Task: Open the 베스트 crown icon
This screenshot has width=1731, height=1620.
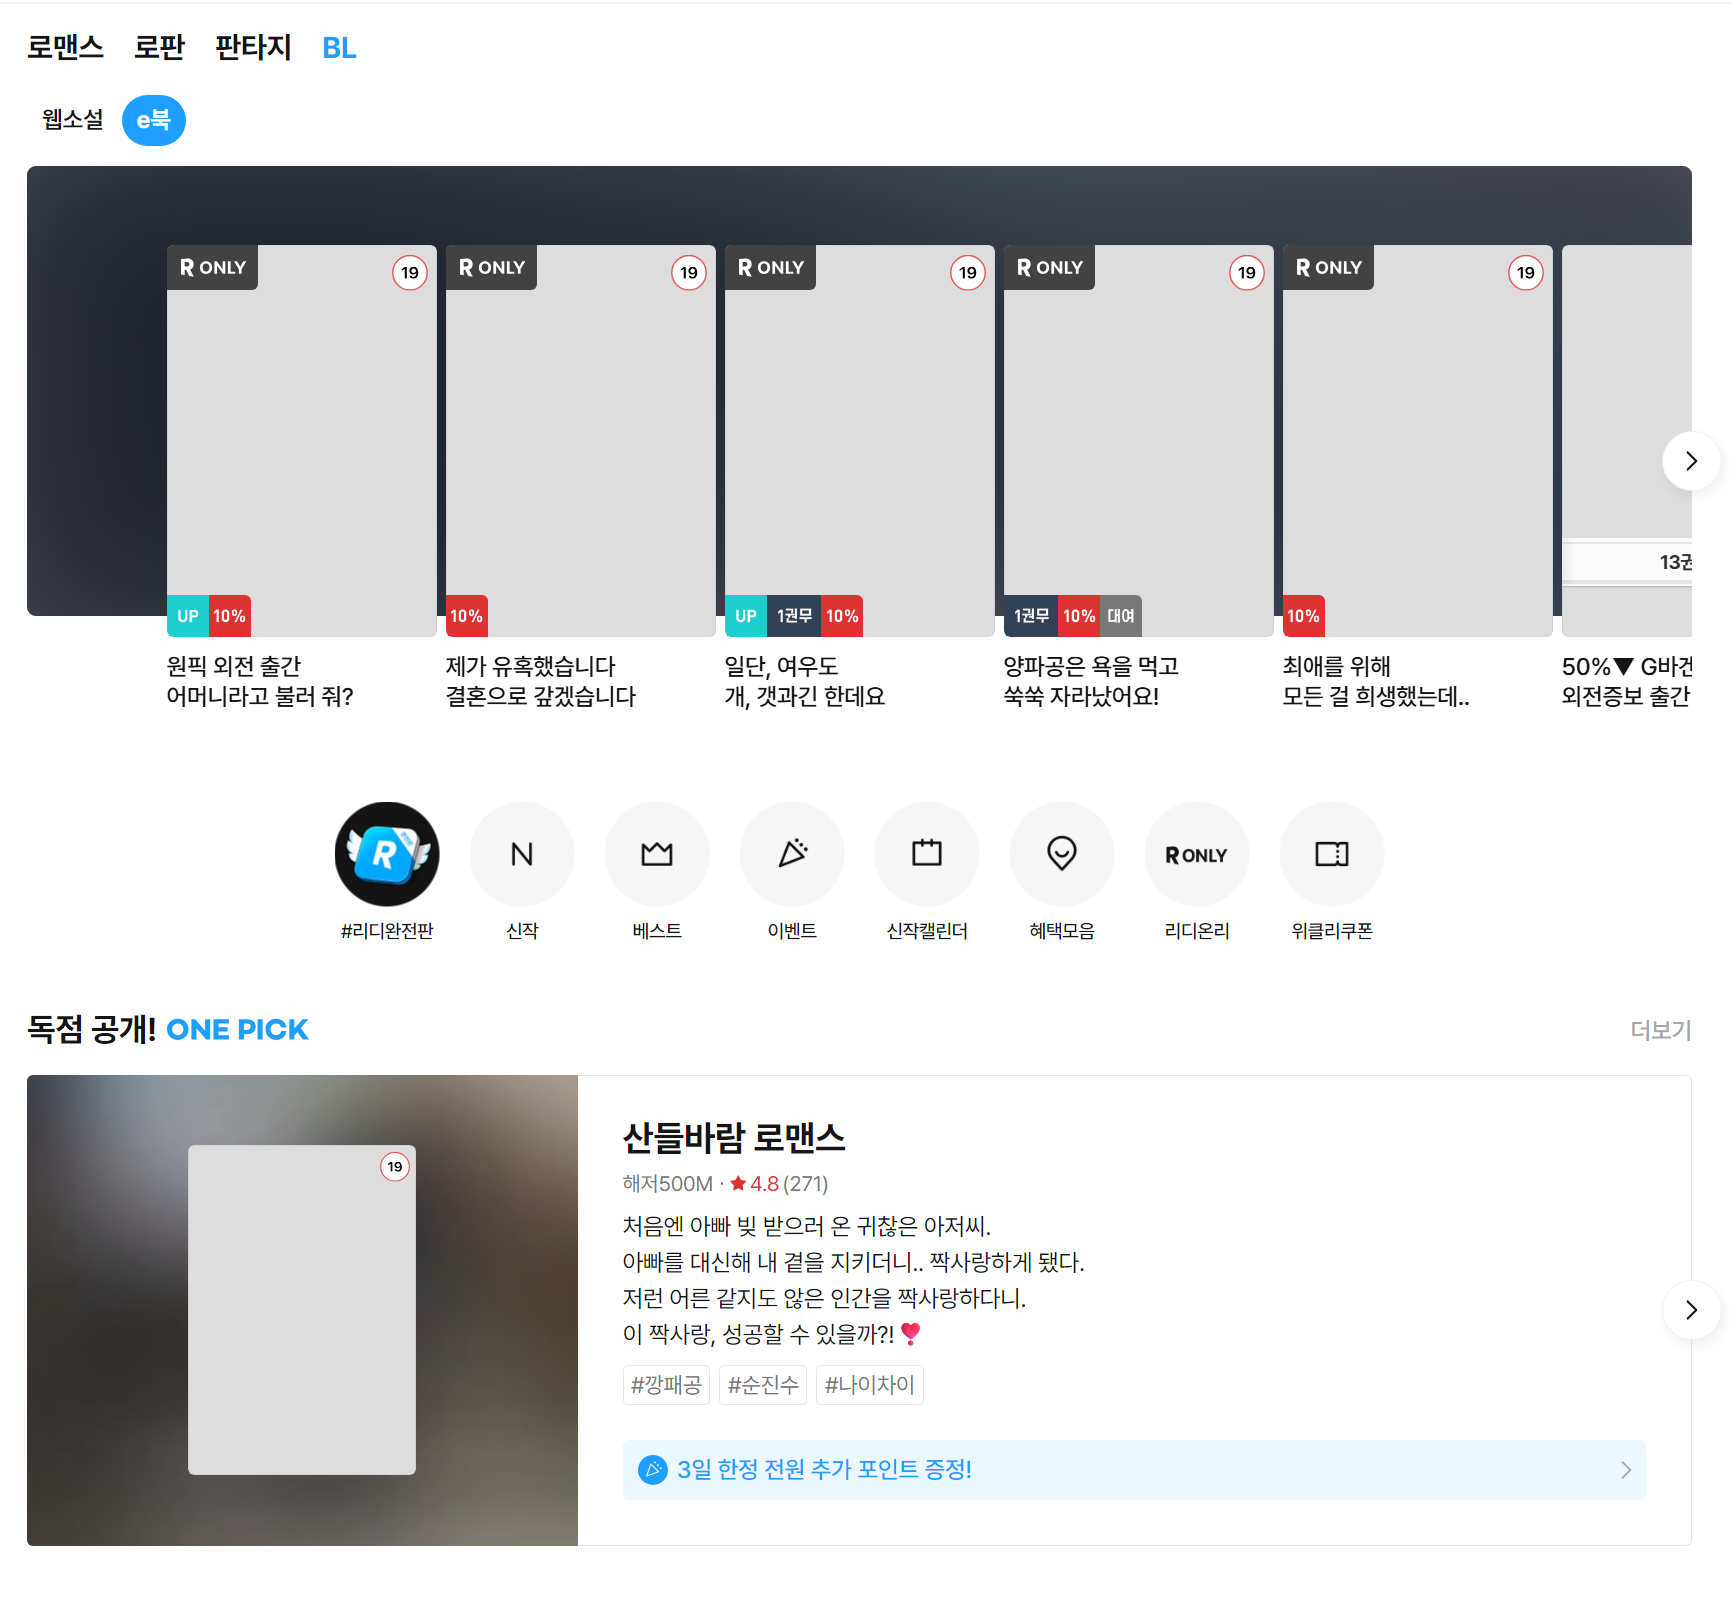Action: point(657,854)
